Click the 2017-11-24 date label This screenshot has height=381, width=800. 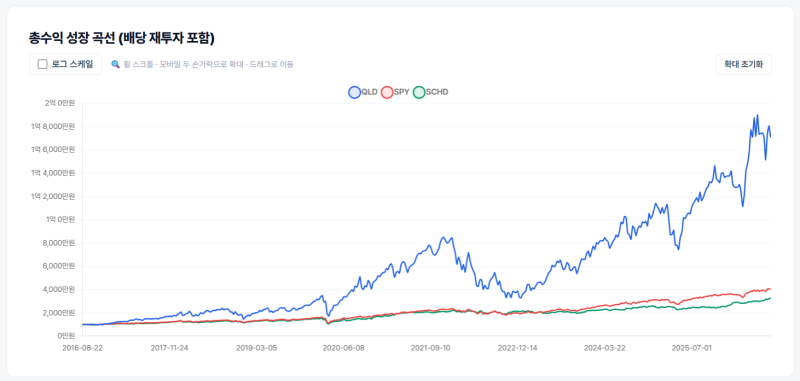[170, 348]
